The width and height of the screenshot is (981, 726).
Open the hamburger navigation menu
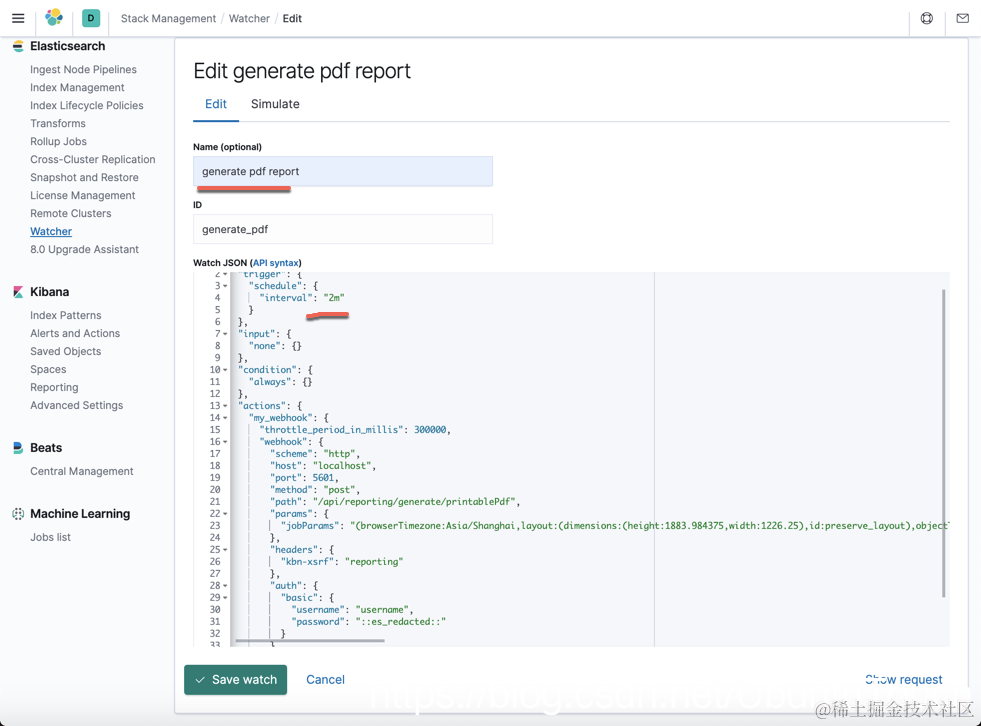coord(18,18)
